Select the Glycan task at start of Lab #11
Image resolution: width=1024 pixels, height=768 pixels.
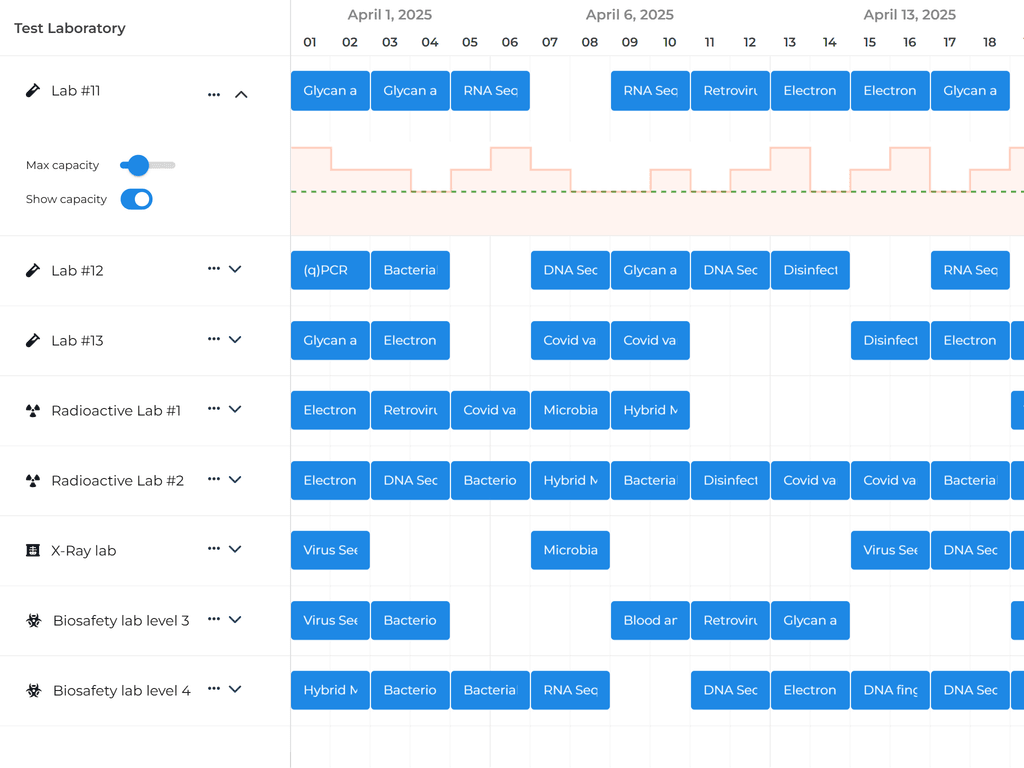(x=329, y=90)
